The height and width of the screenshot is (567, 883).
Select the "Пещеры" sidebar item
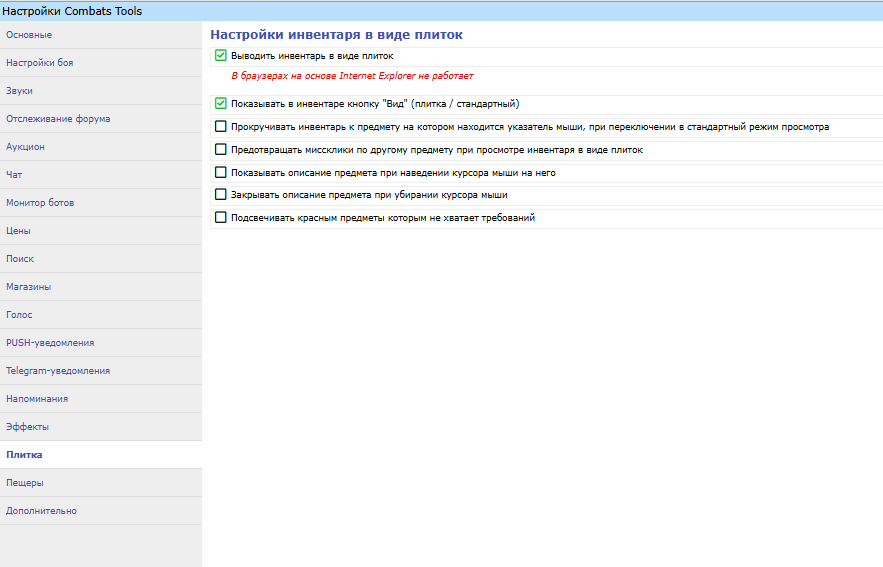[x=25, y=483]
